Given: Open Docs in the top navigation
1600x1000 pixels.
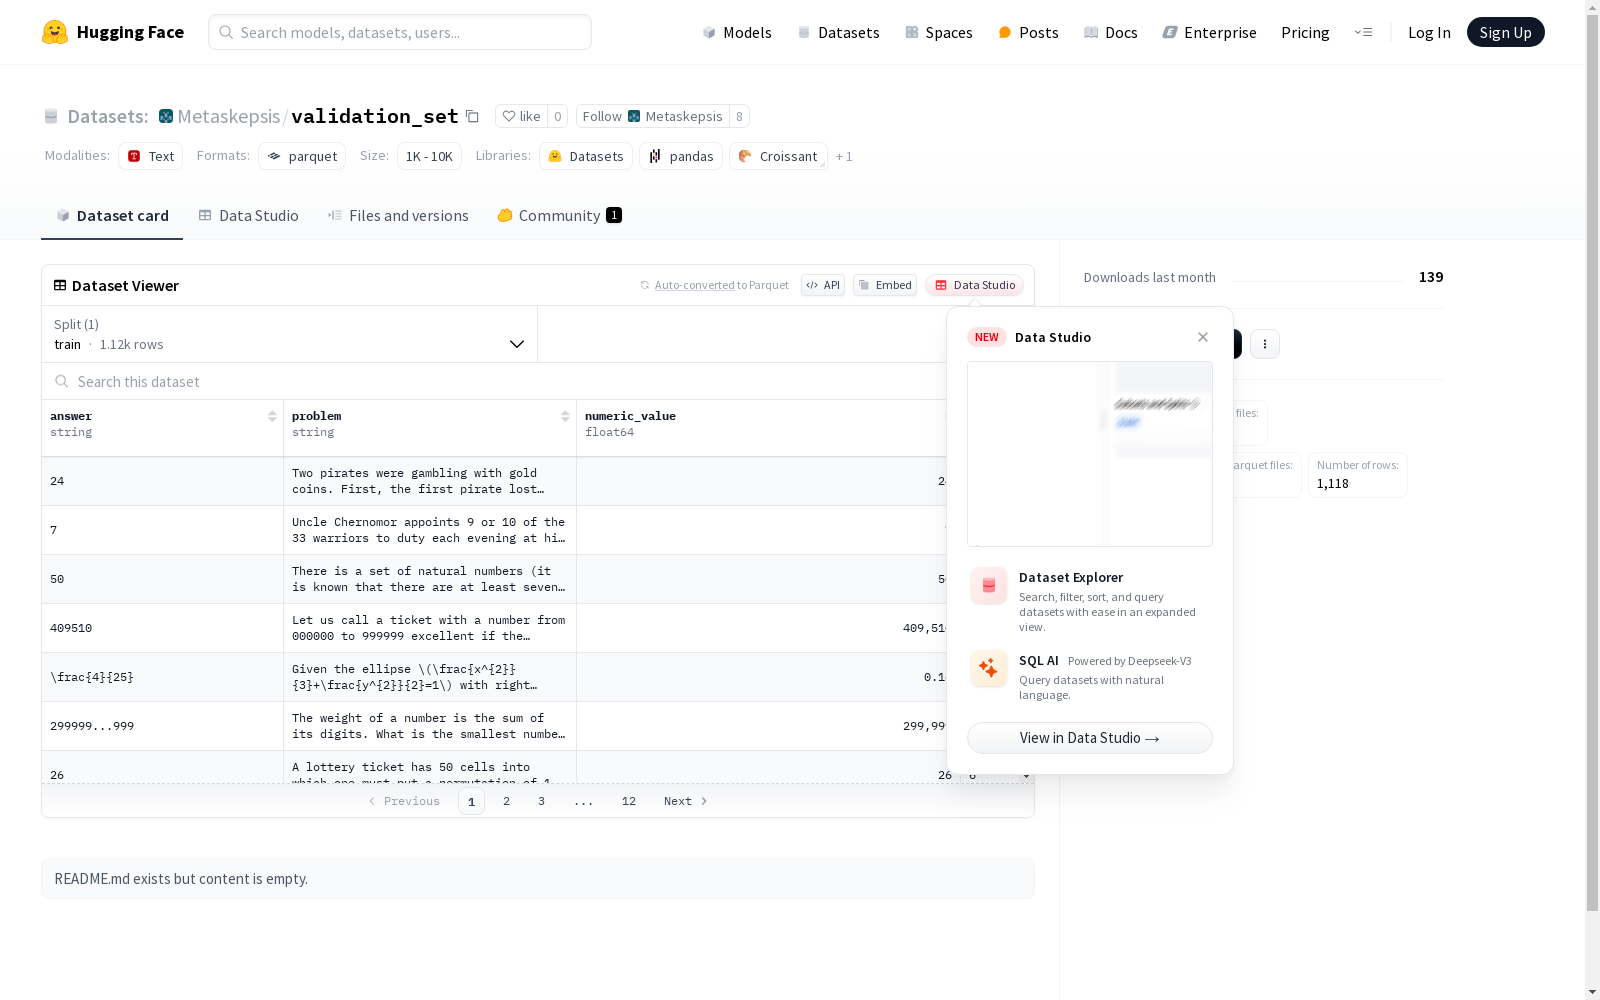Looking at the screenshot, I should coord(1111,32).
